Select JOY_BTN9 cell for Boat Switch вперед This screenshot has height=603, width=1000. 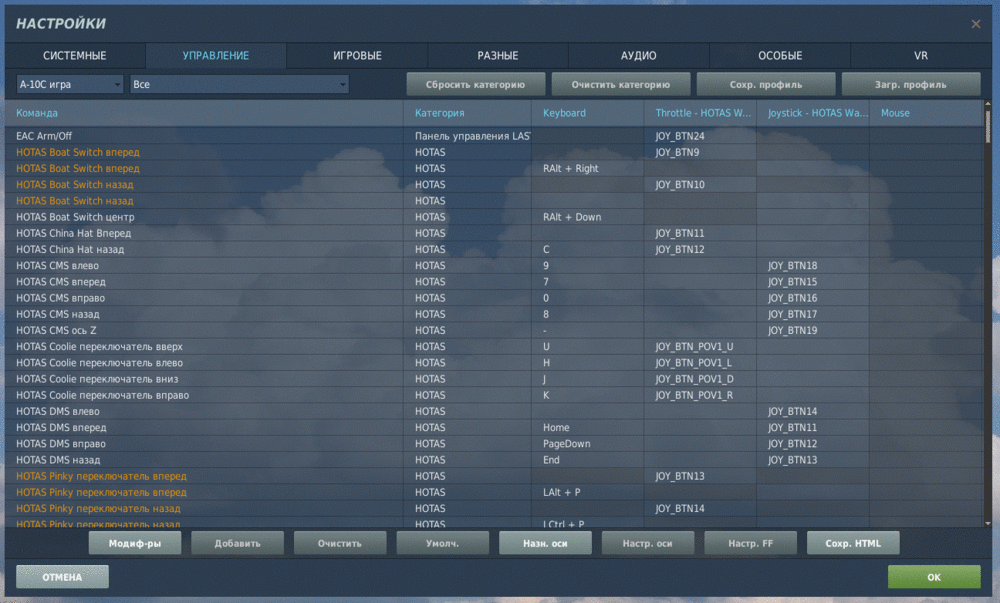700,152
